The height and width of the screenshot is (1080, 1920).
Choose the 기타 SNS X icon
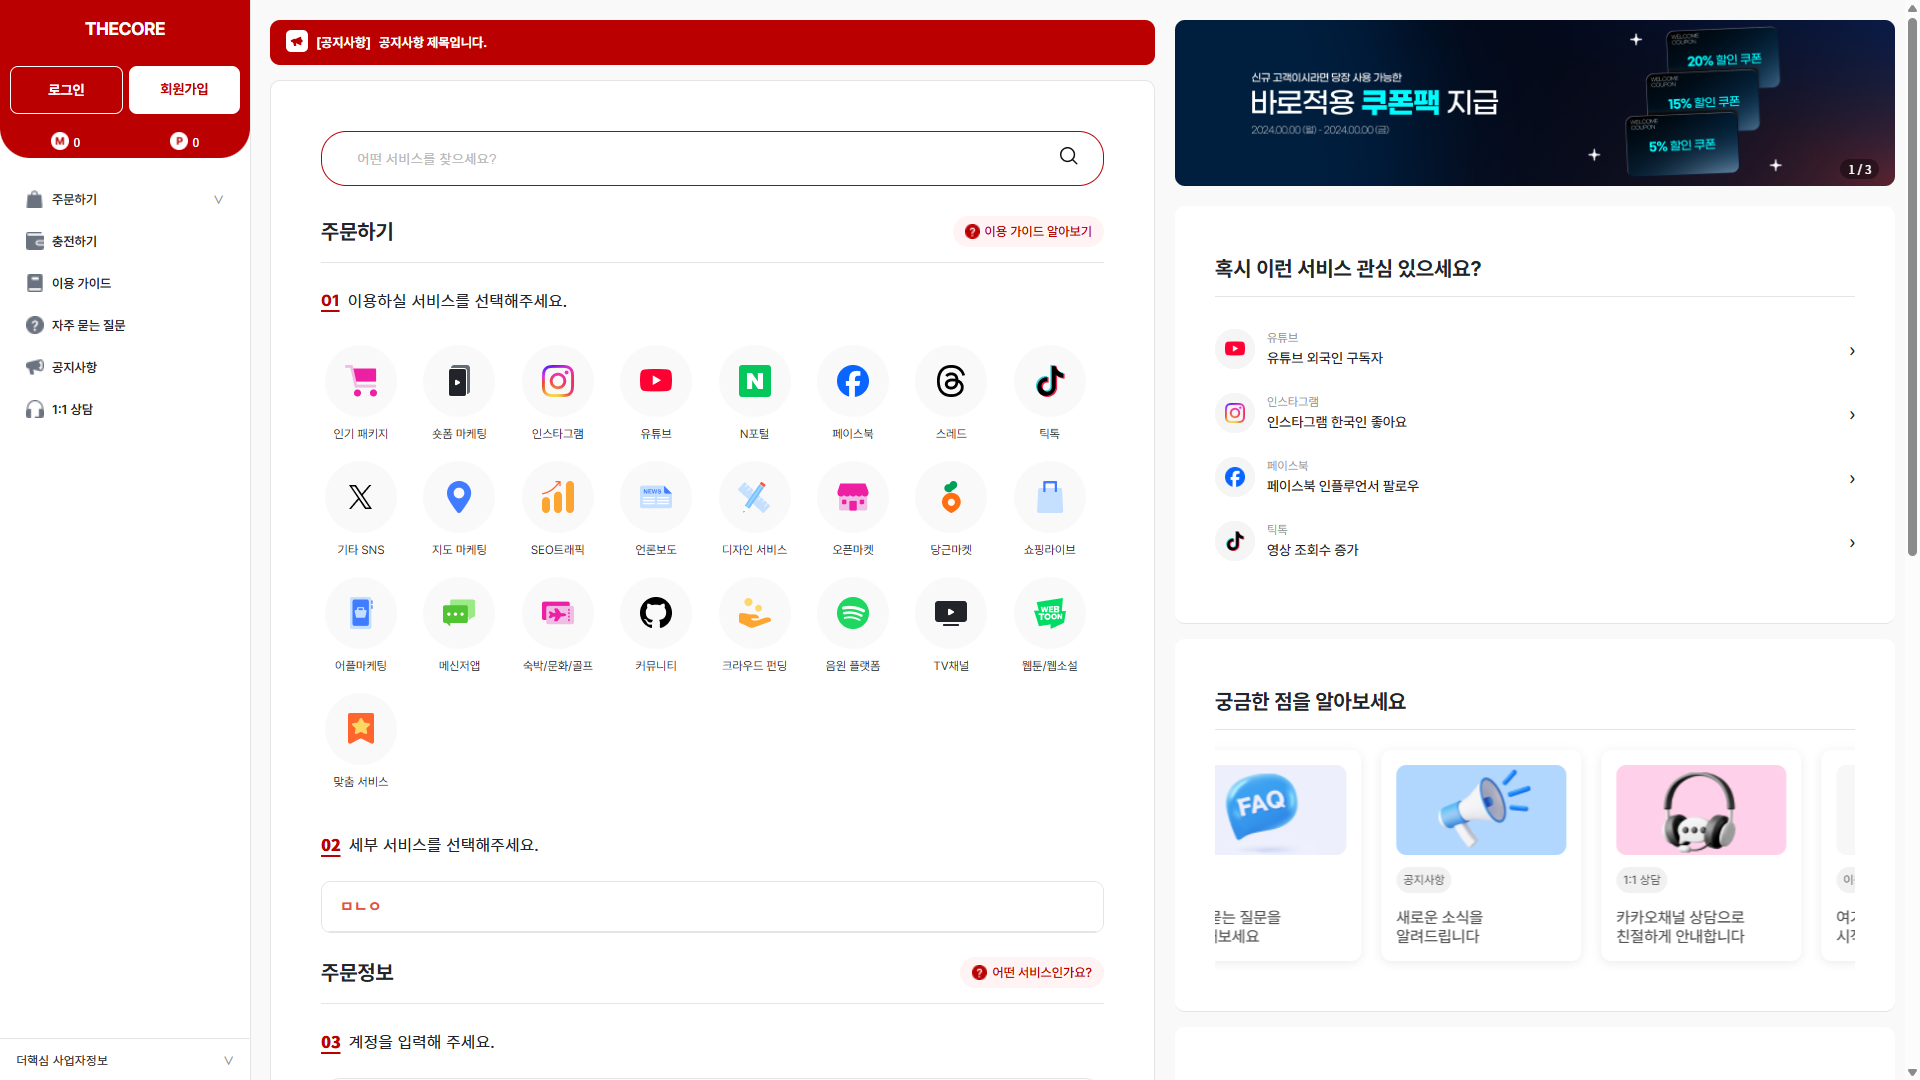(361, 497)
